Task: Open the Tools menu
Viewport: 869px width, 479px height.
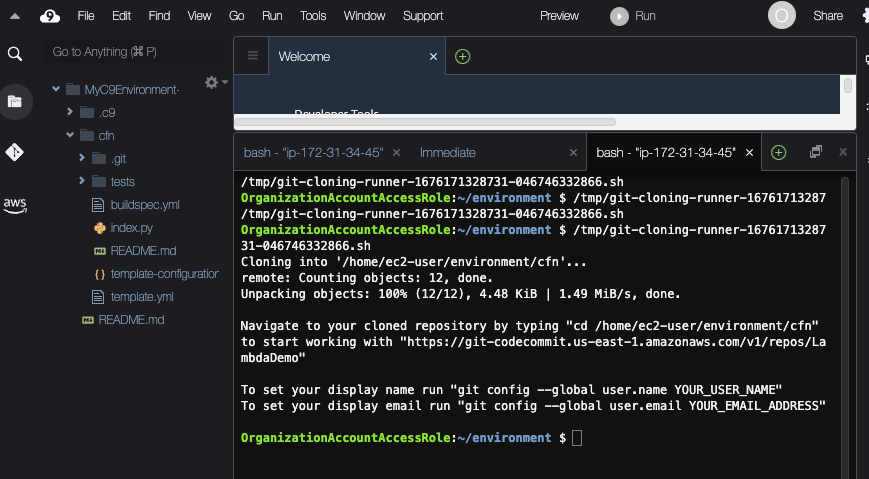Action: [313, 16]
